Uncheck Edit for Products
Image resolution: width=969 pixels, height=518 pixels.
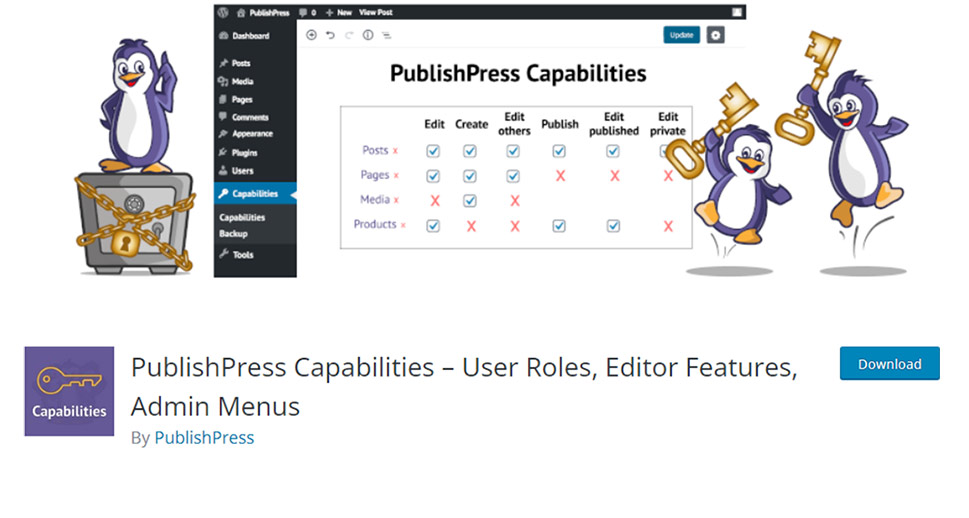tap(433, 226)
